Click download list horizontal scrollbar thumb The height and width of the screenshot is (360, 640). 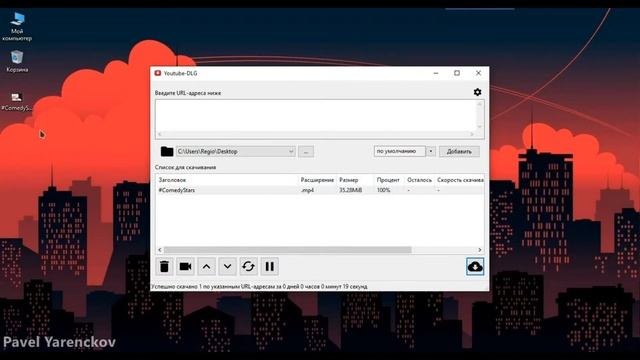click(287, 250)
